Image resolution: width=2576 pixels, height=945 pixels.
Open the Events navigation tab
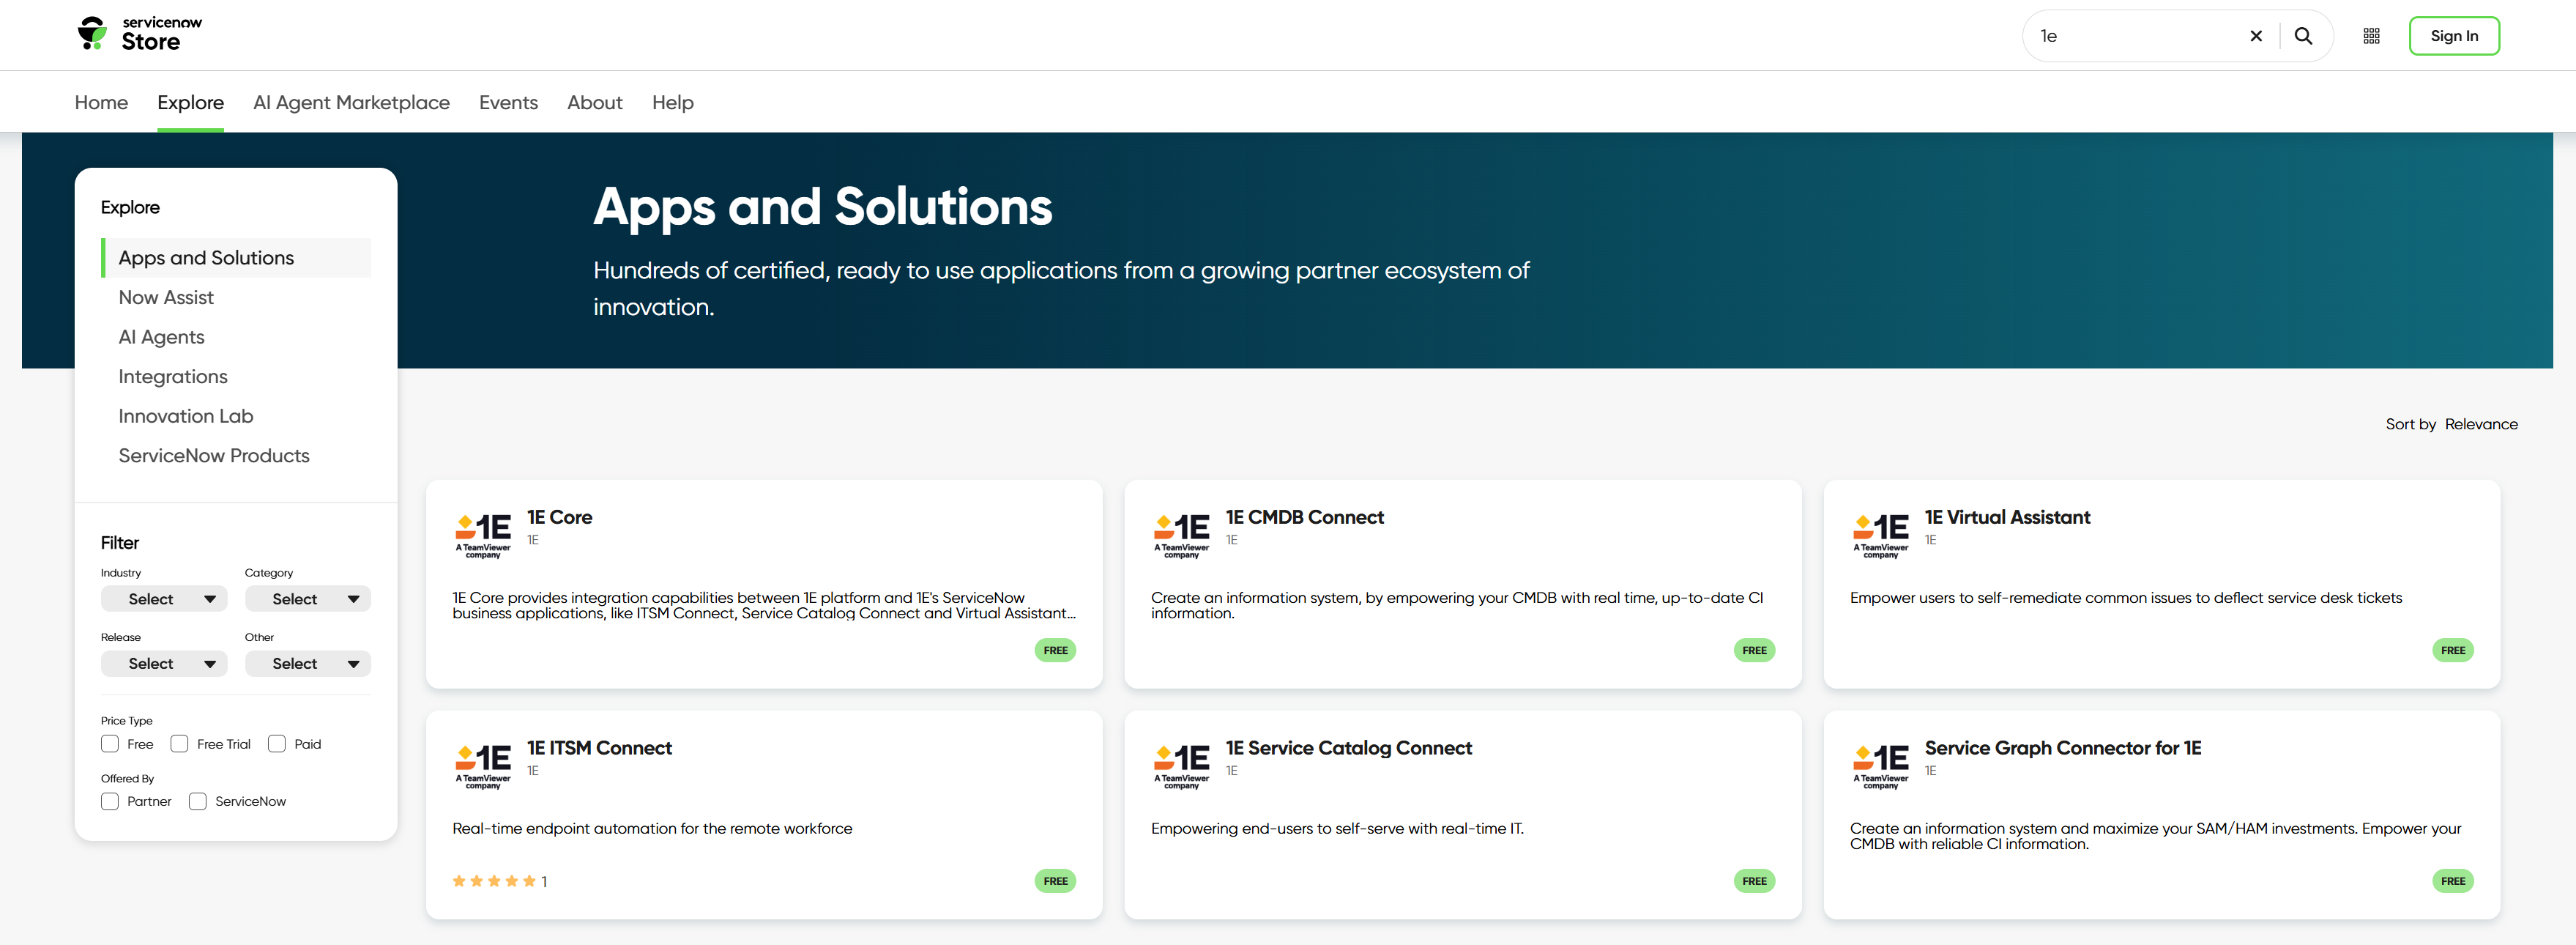pyautogui.click(x=508, y=102)
